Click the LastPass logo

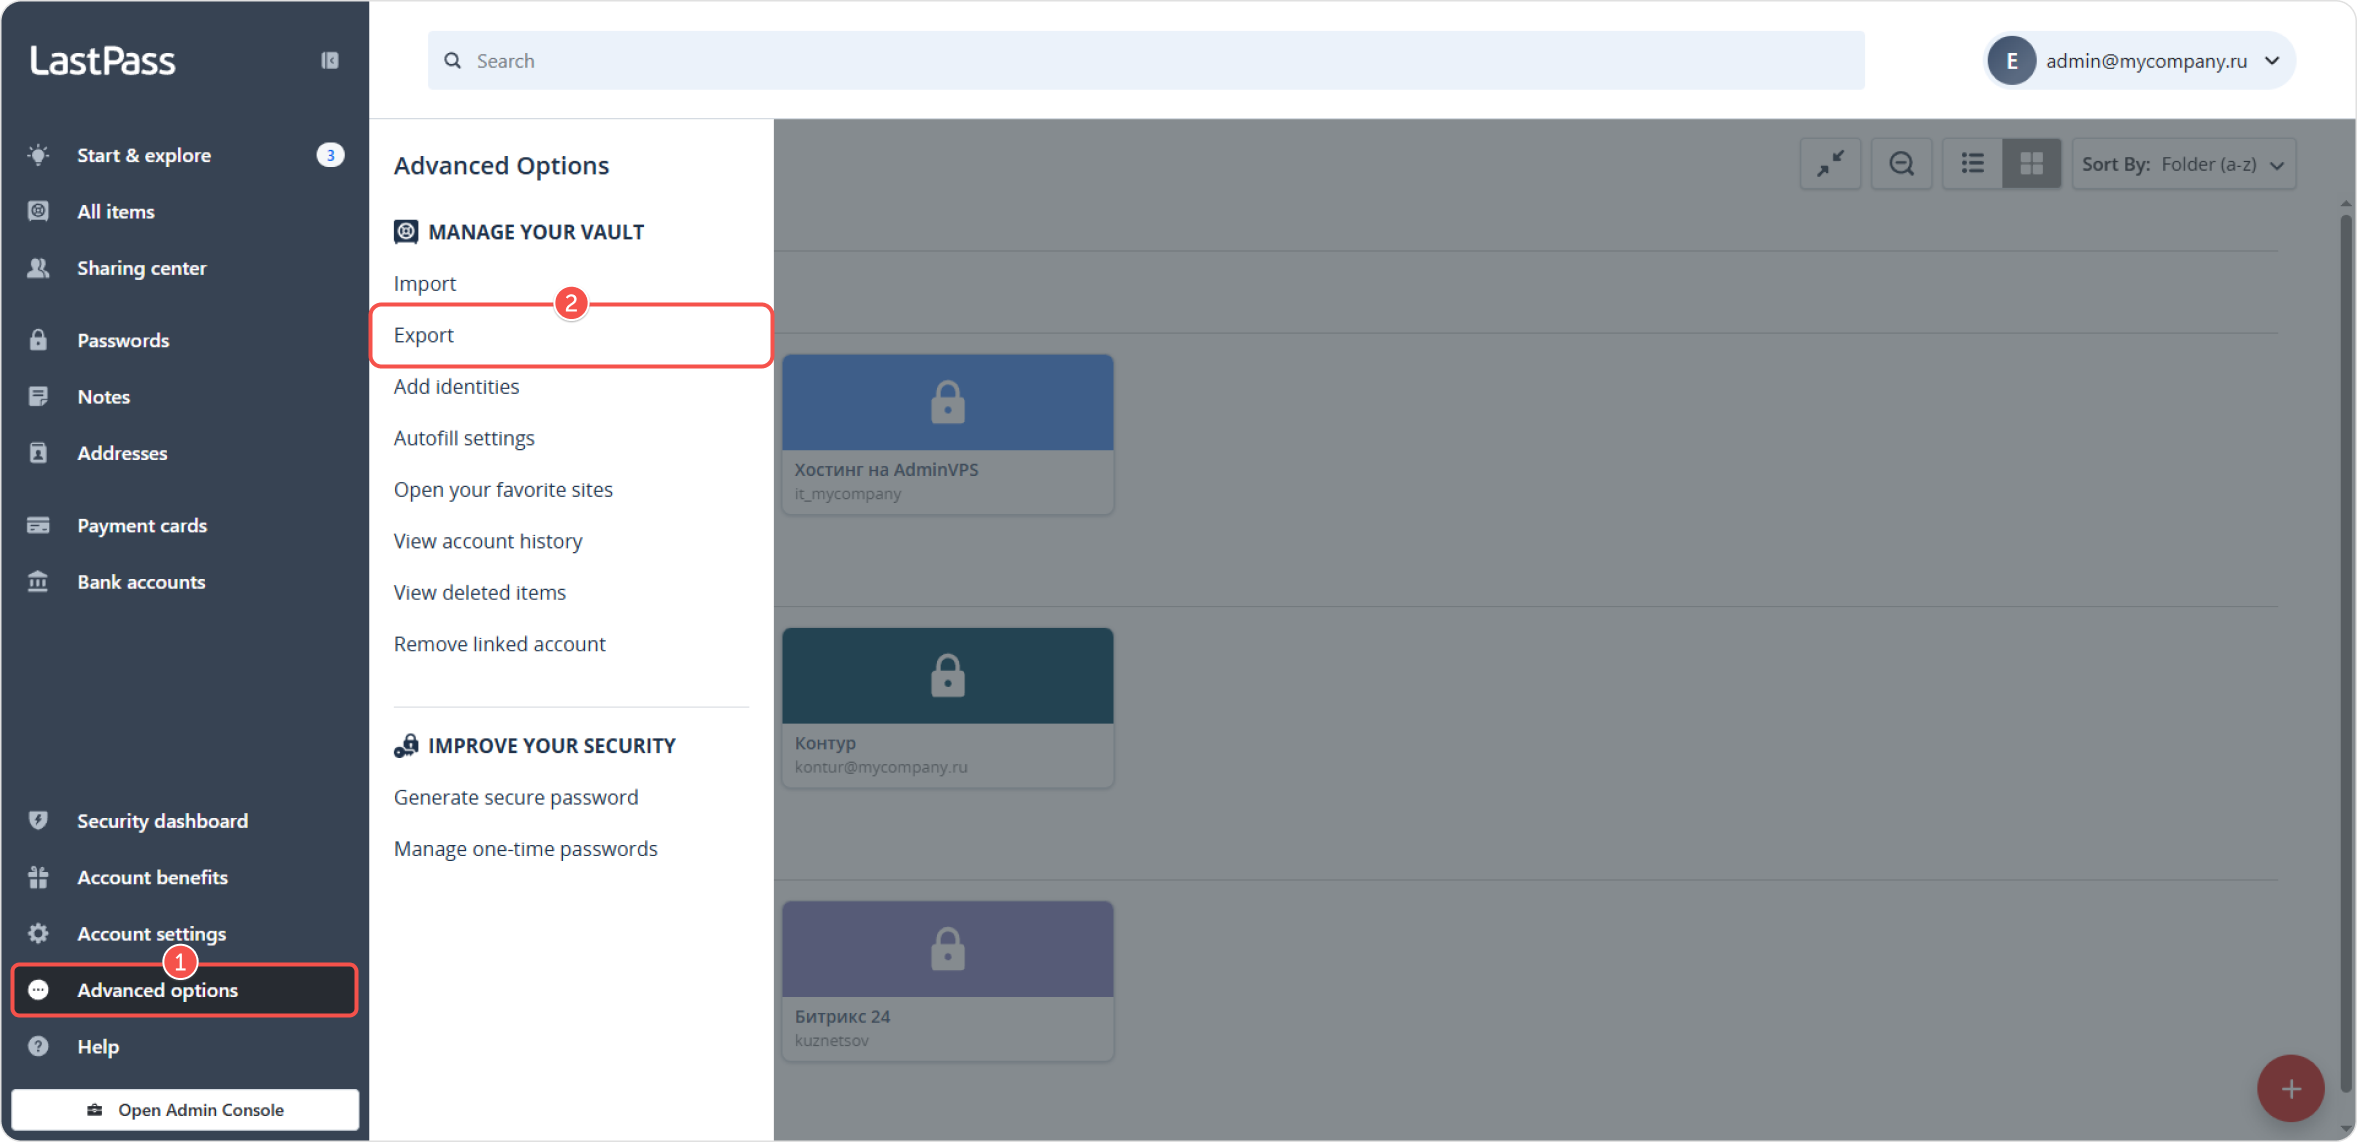click(x=103, y=61)
